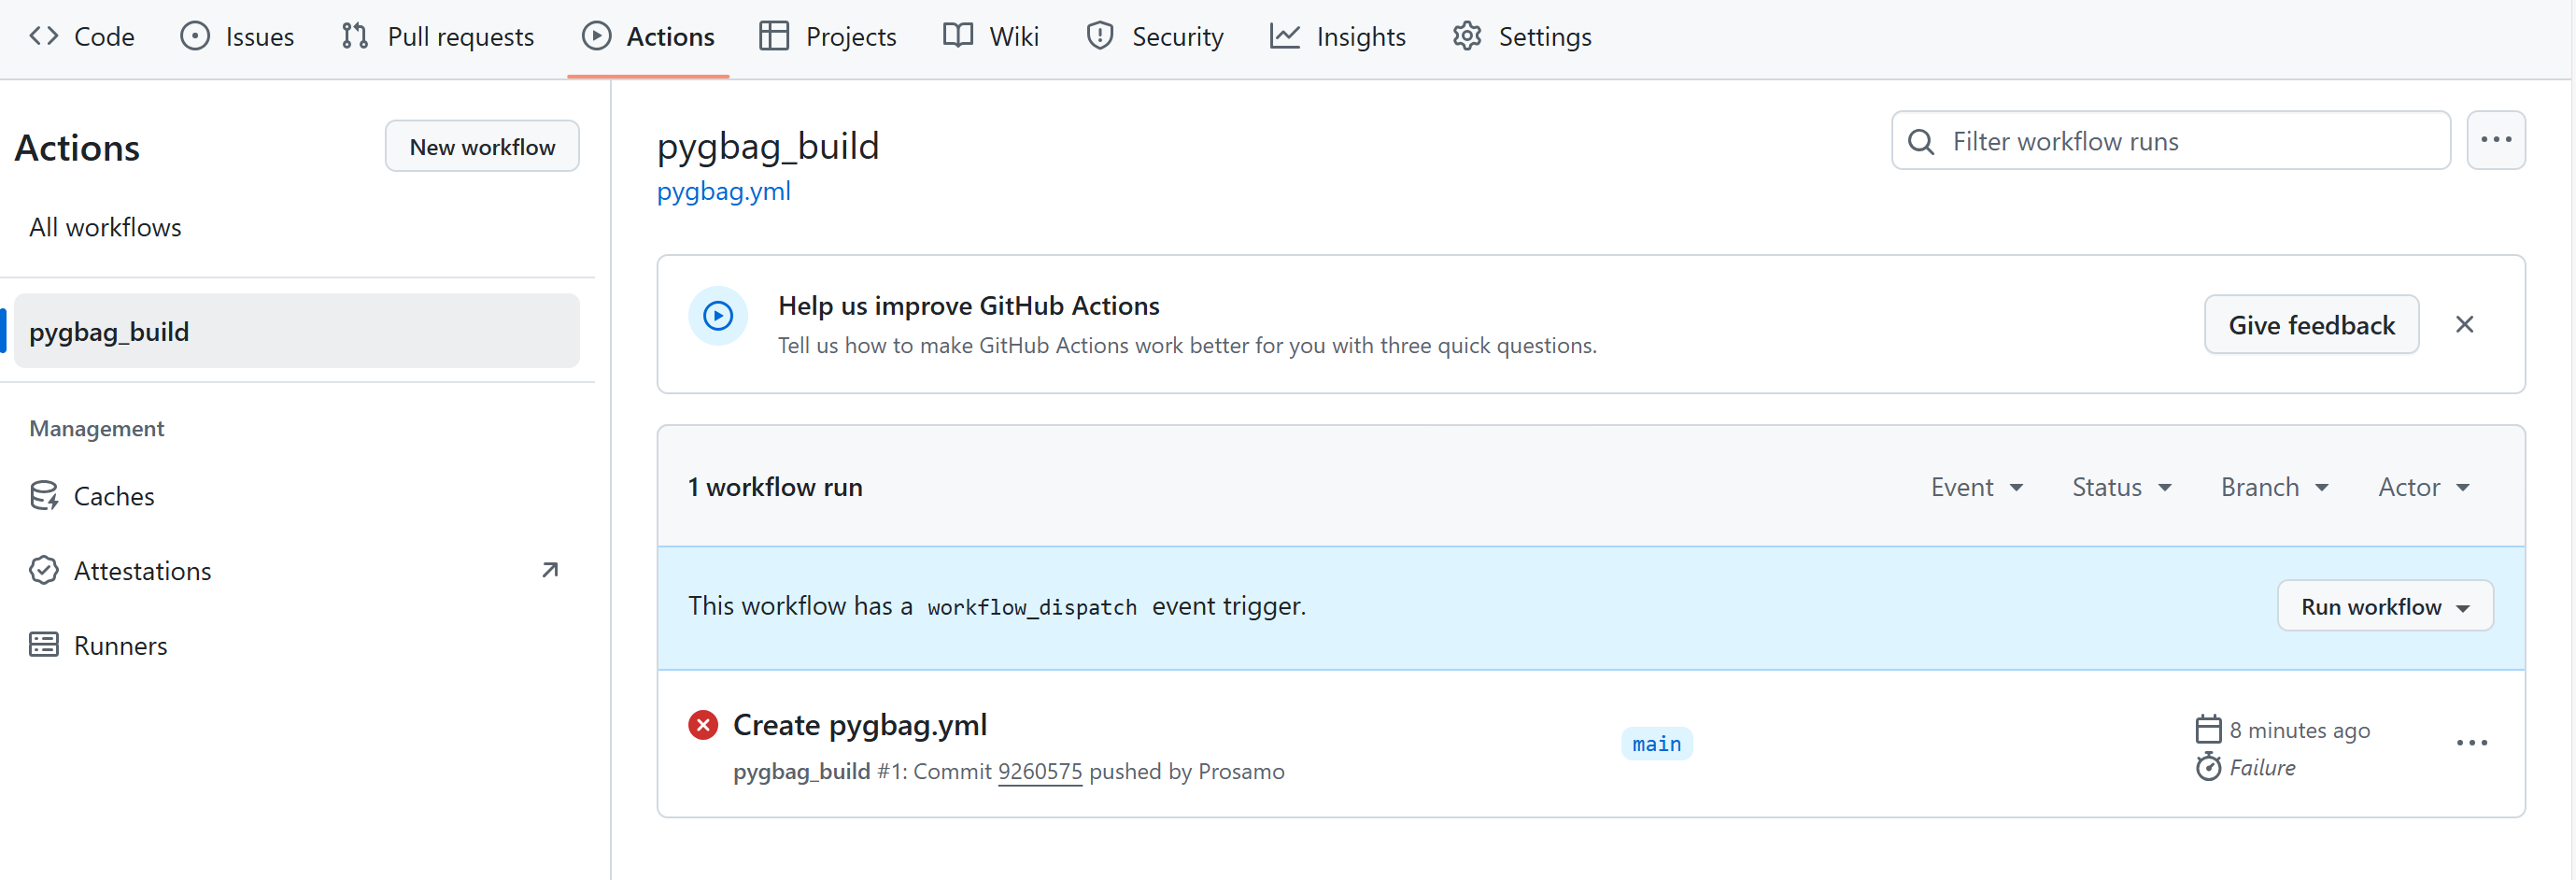The image size is (2576, 880).
Task: Click the Filter workflow runs search field
Action: [2180, 141]
